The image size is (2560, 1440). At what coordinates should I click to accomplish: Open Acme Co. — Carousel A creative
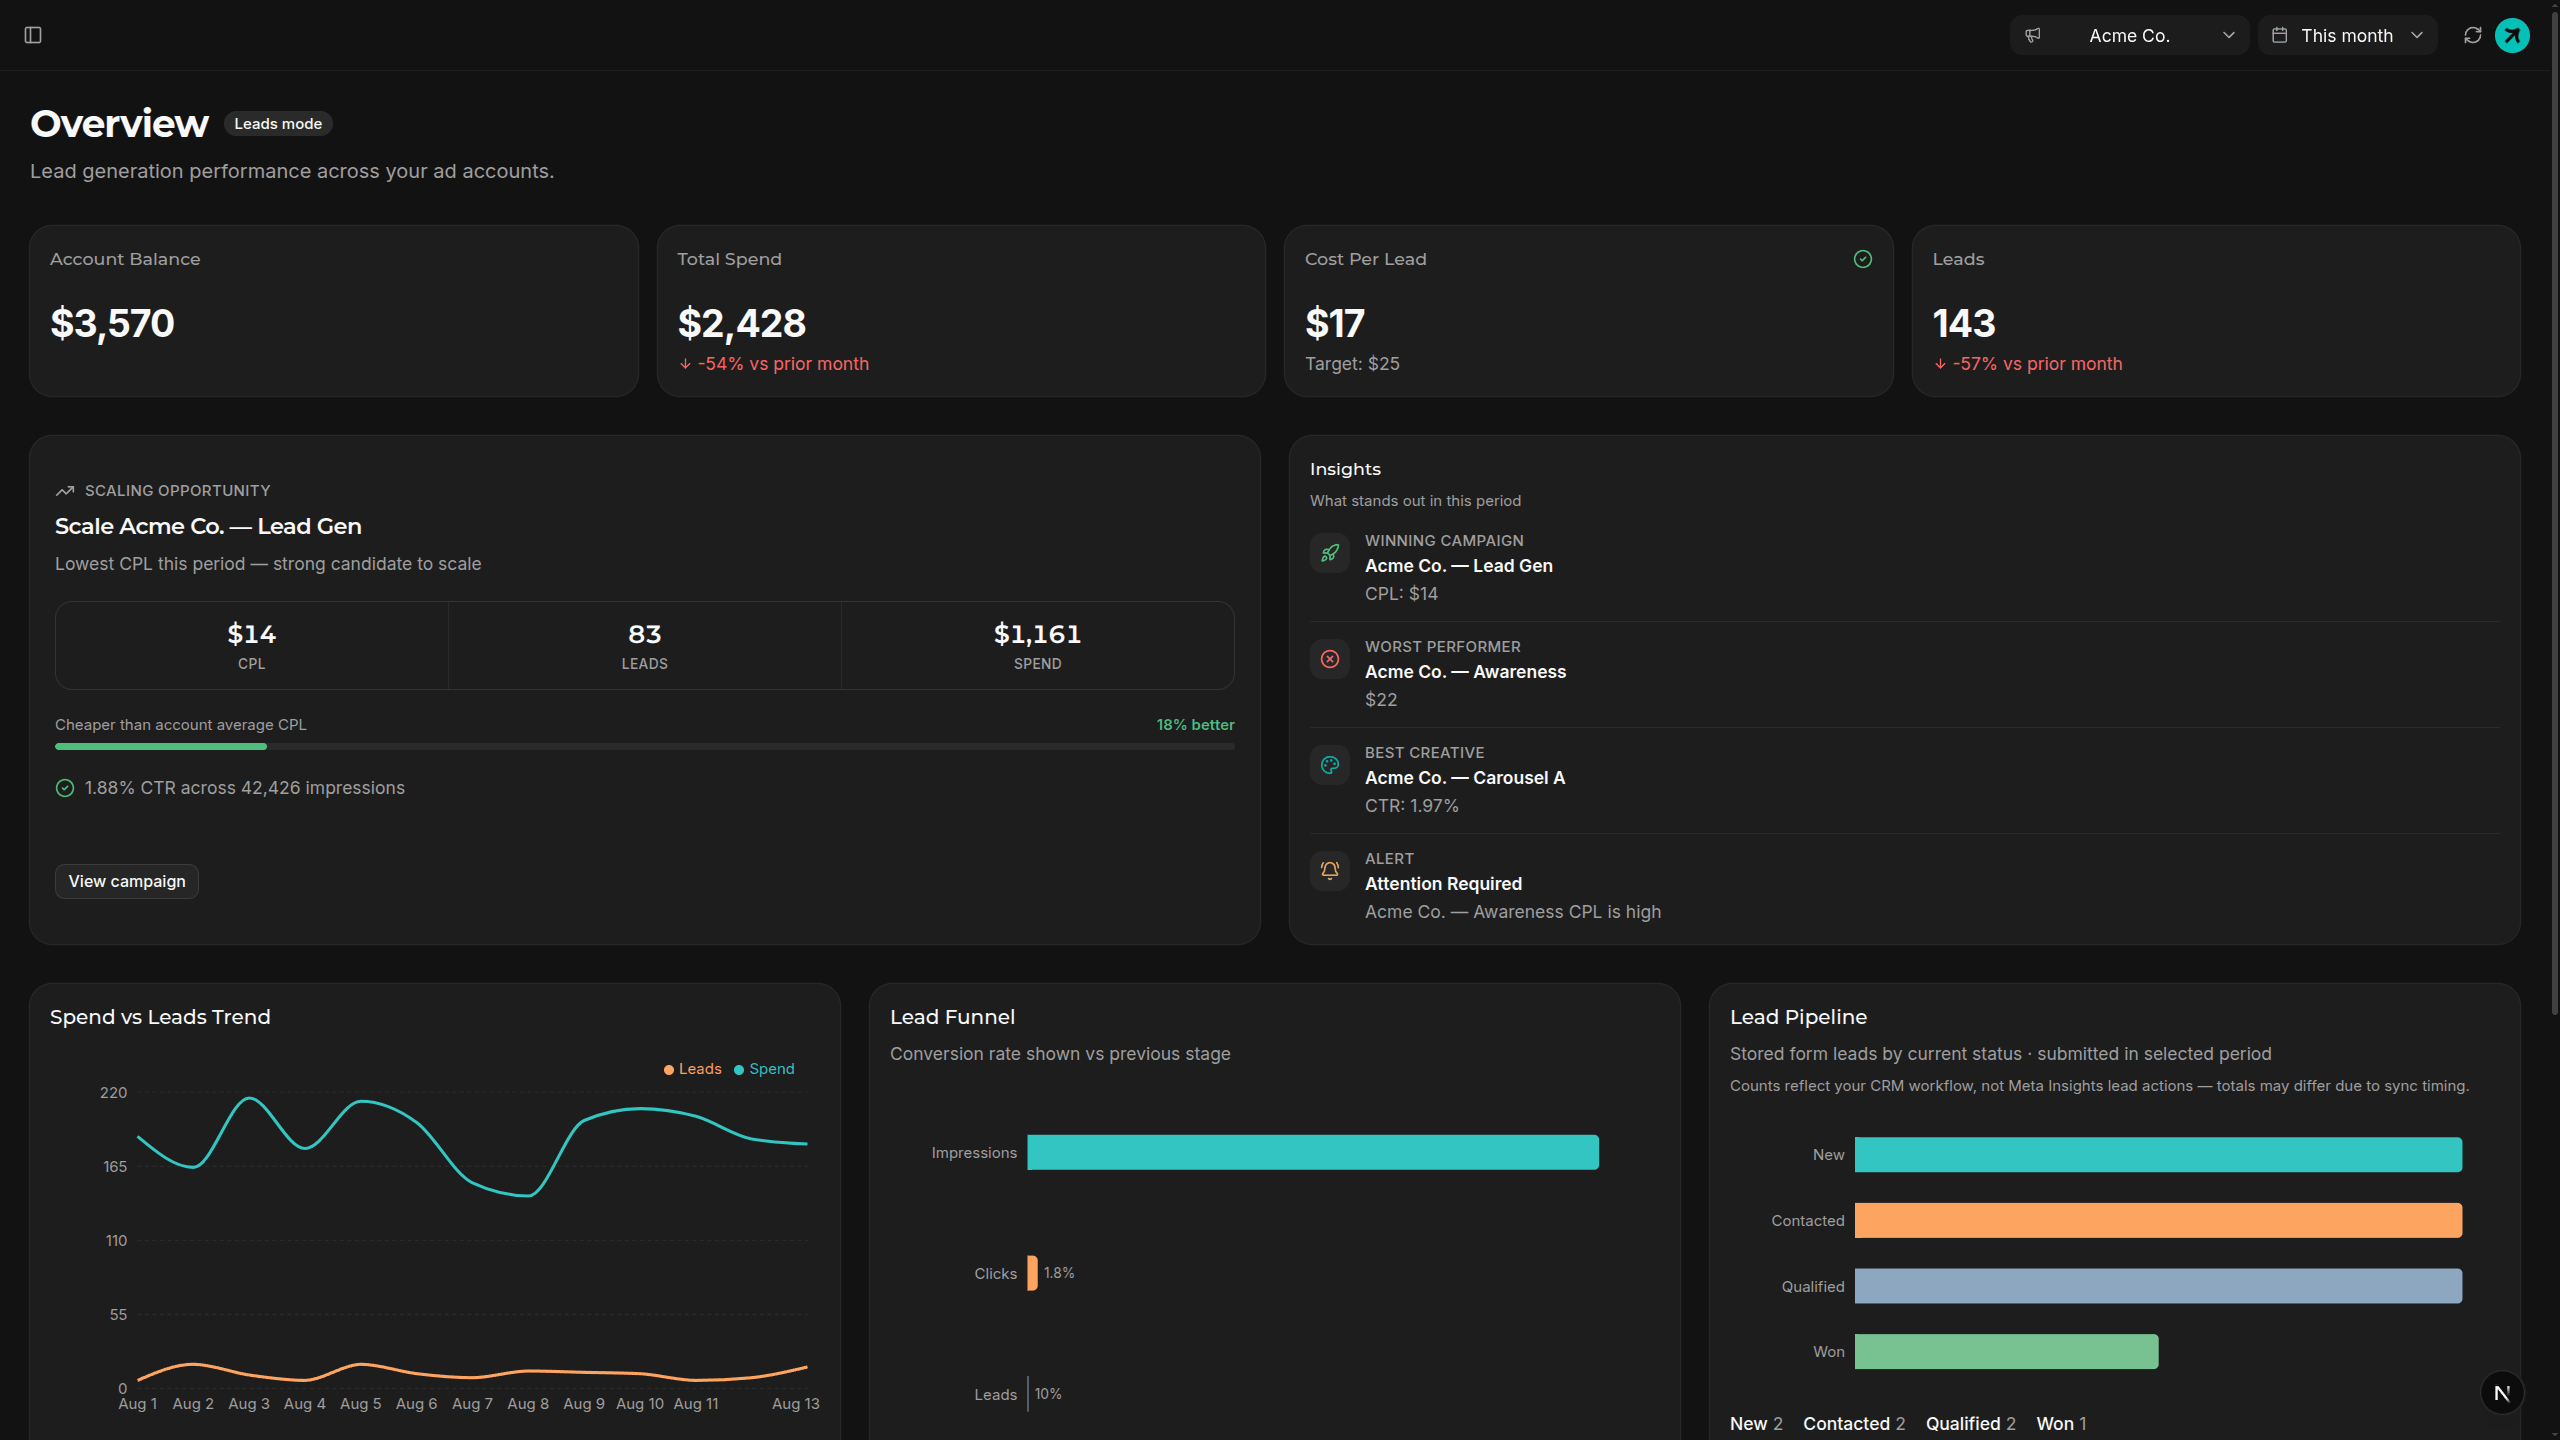[1465, 778]
